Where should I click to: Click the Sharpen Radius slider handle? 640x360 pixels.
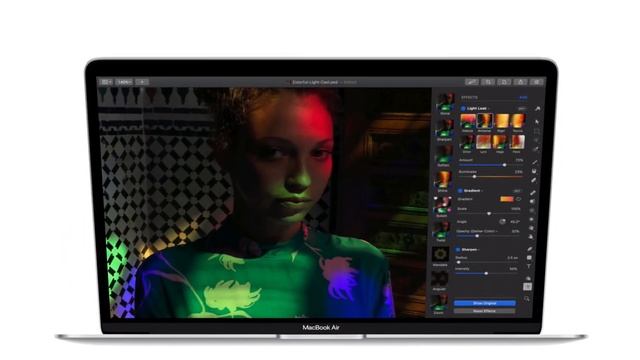pyautogui.click(x=459, y=262)
